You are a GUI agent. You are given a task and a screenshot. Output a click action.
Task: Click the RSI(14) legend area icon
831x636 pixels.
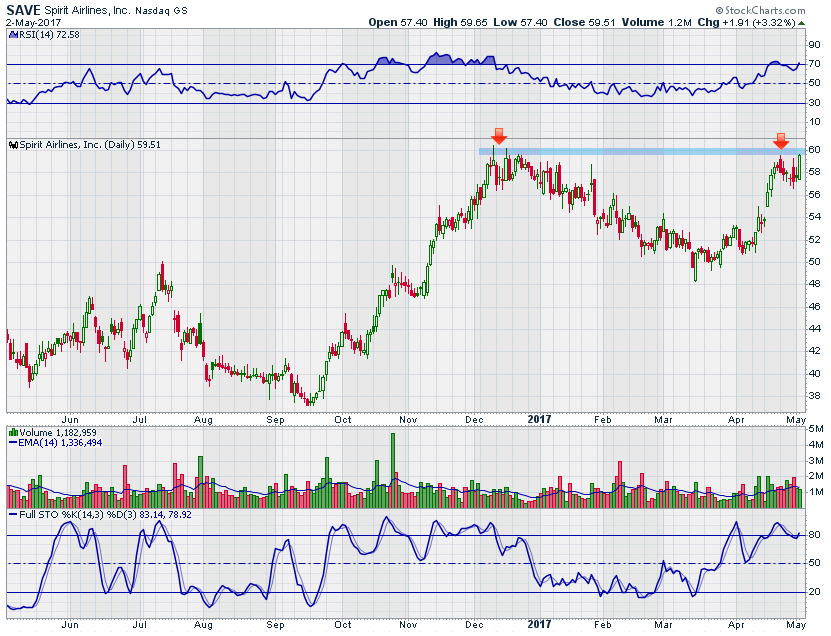click(x=11, y=35)
